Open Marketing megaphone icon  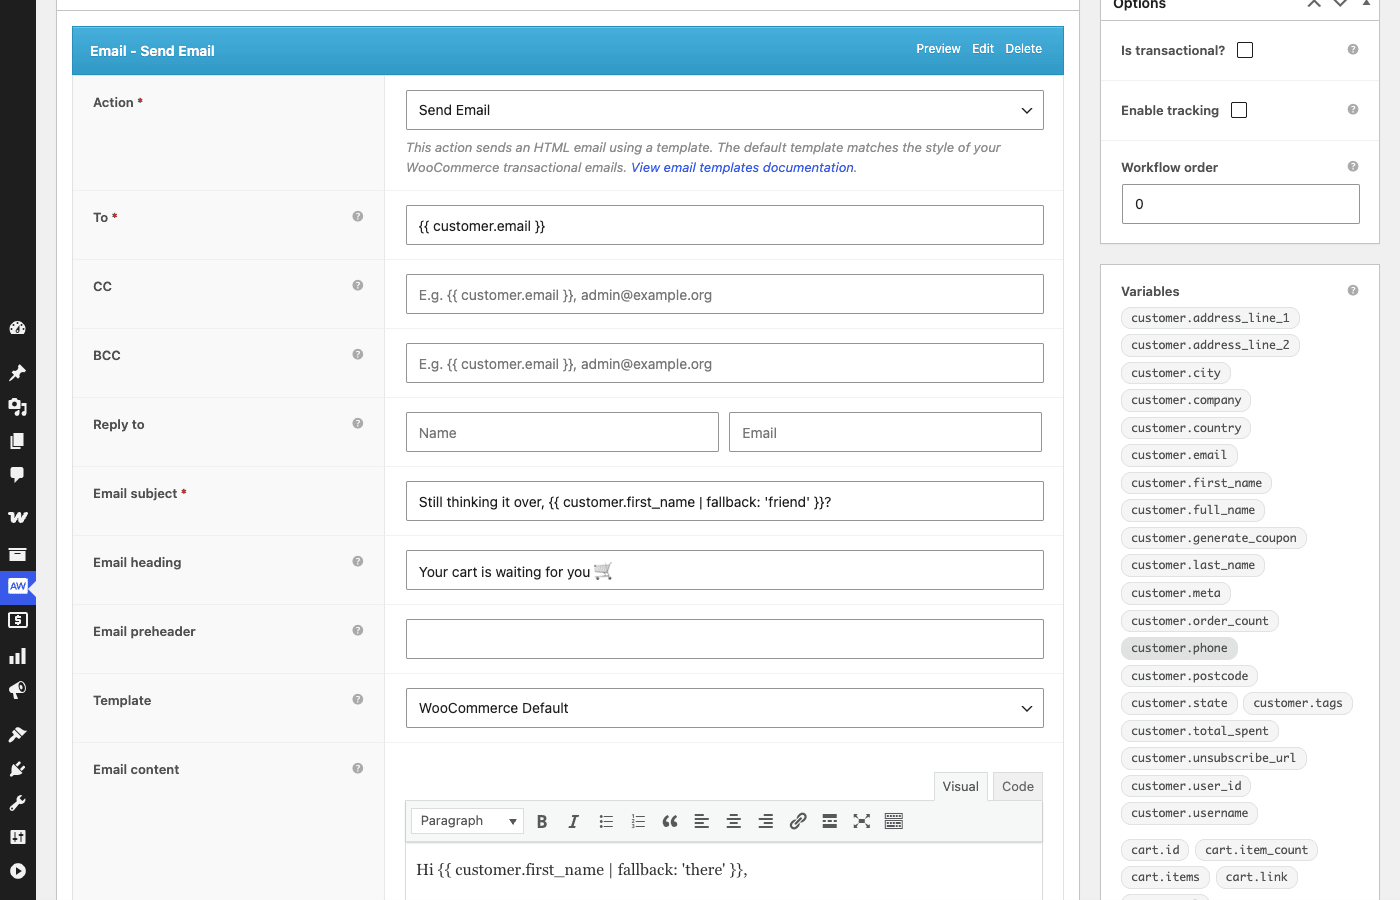17,690
